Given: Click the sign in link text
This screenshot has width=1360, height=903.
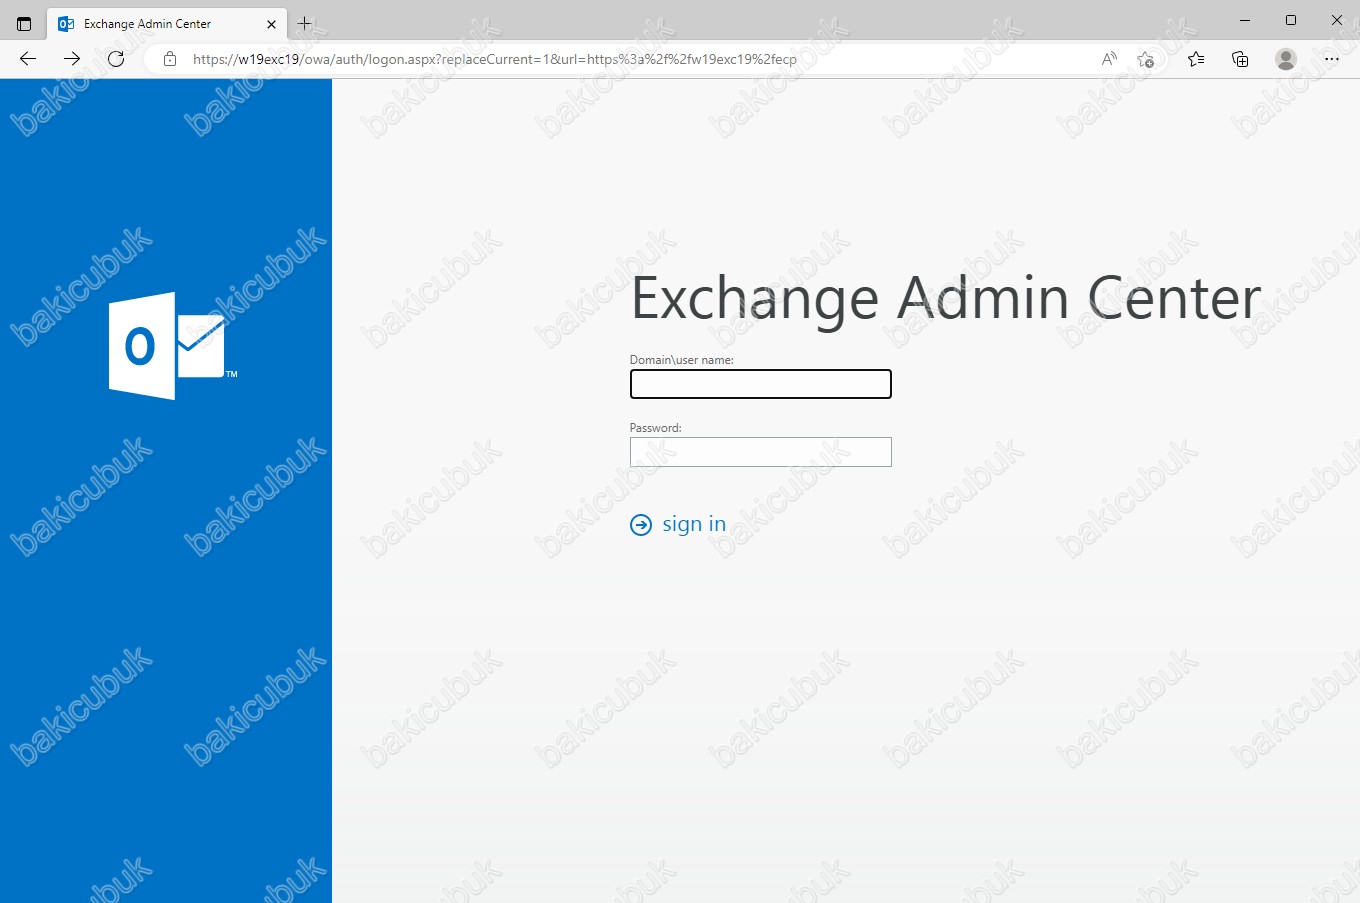Looking at the screenshot, I should pos(694,524).
